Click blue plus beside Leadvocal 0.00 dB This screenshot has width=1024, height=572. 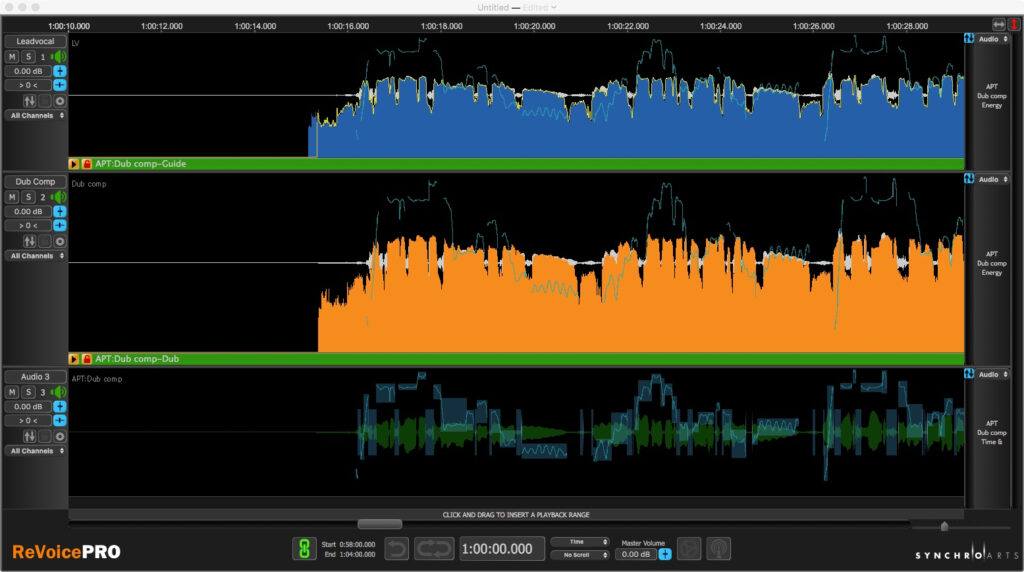pyautogui.click(x=59, y=71)
